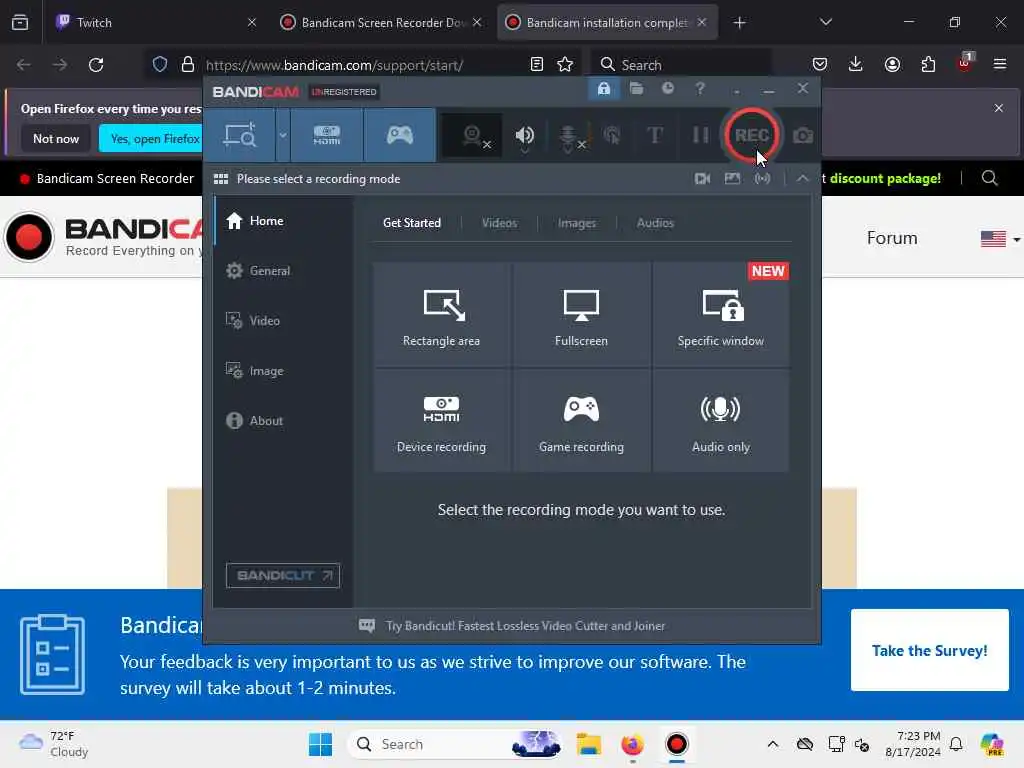Click the Firefox address bar URL
Viewport: 1024px width, 768px height.
tap(334, 65)
